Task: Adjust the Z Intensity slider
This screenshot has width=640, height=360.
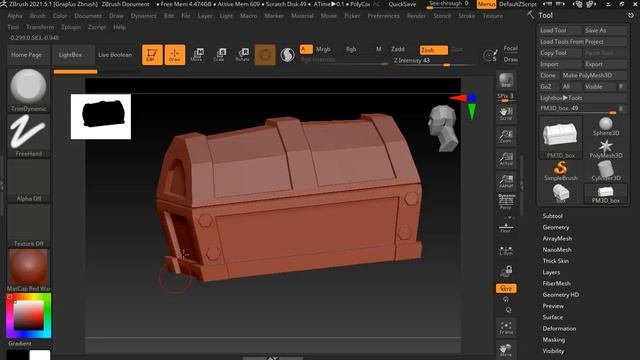Action: click(x=434, y=60)
